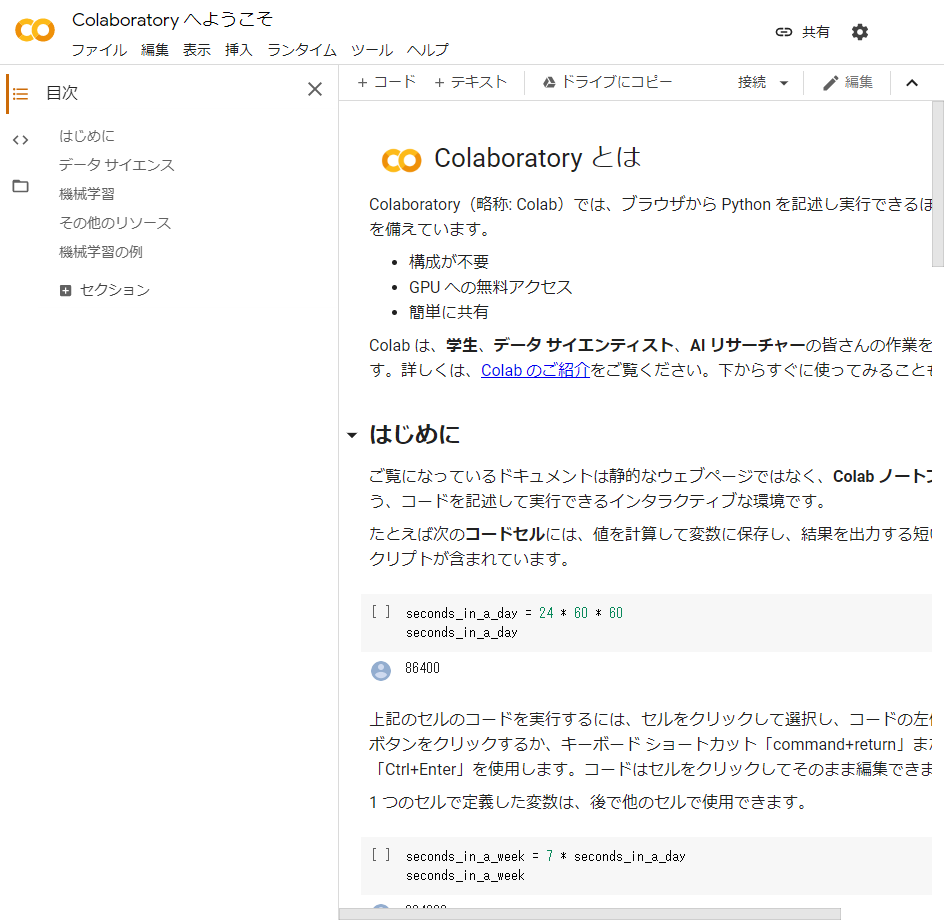This screenshot has width=944, height=920.
Task: Click the notebook title Colaboratory へようこそ
Action: click(x=172, y=20)
